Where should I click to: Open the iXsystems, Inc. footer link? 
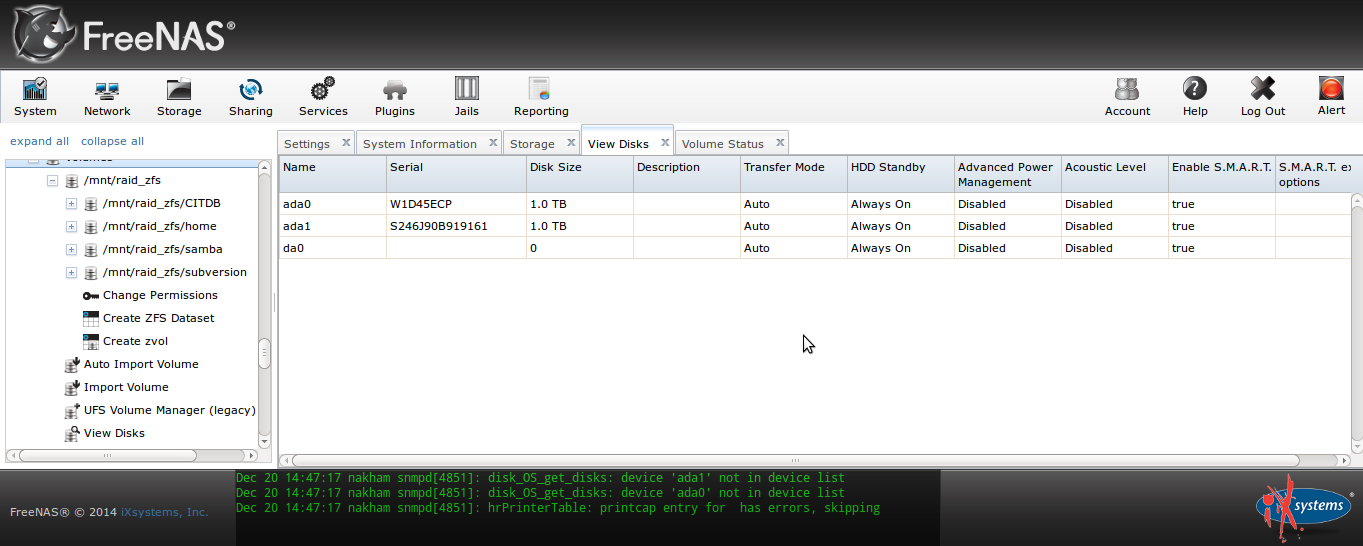165,512
